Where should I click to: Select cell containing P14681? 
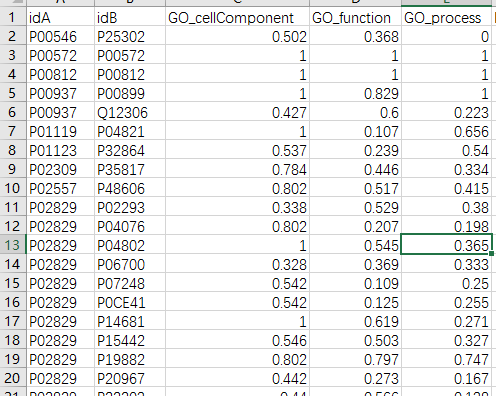click(x=130, y=321)
